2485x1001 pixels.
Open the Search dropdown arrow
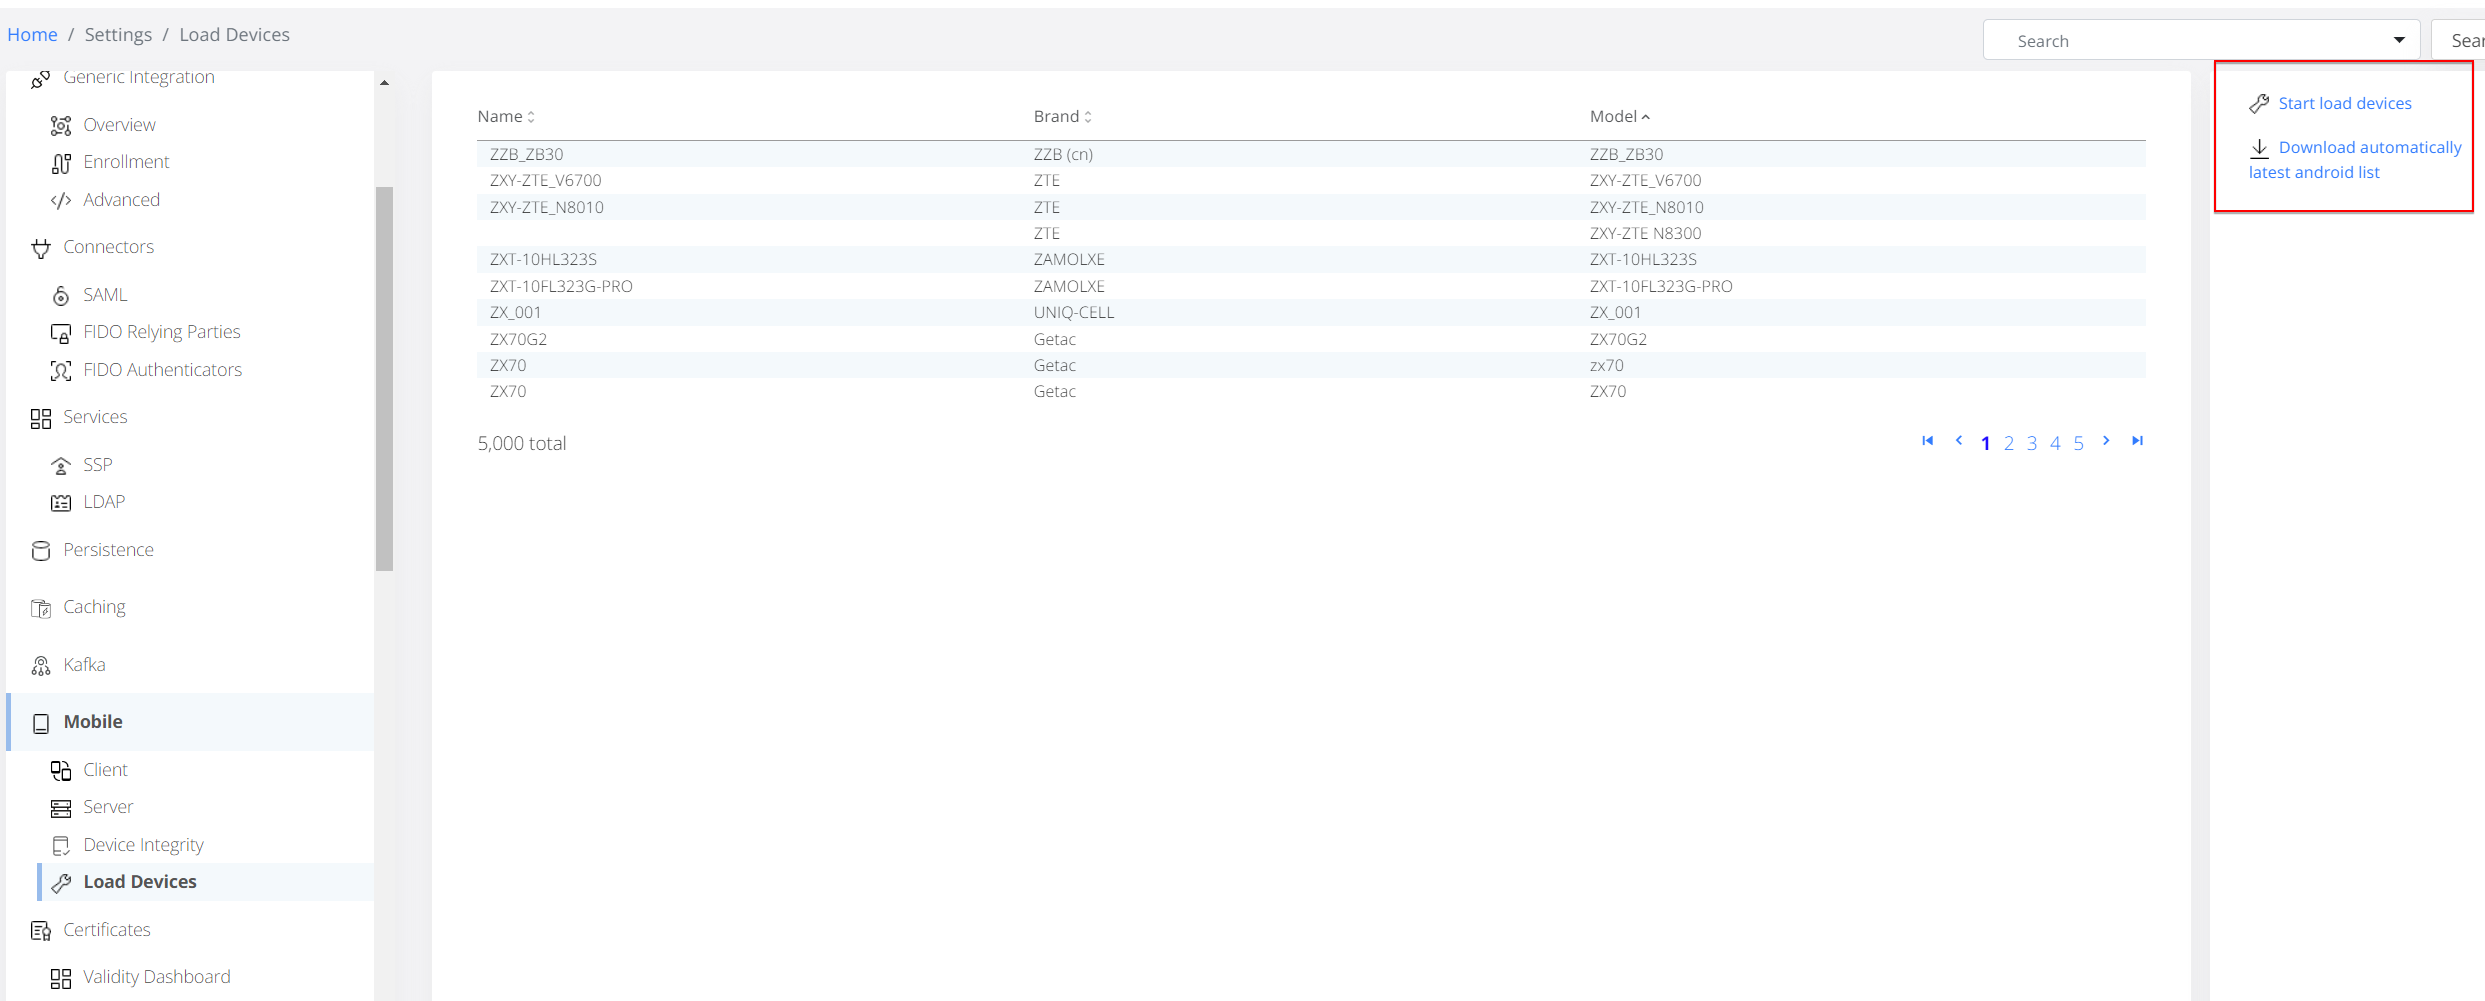(2399, 41)
